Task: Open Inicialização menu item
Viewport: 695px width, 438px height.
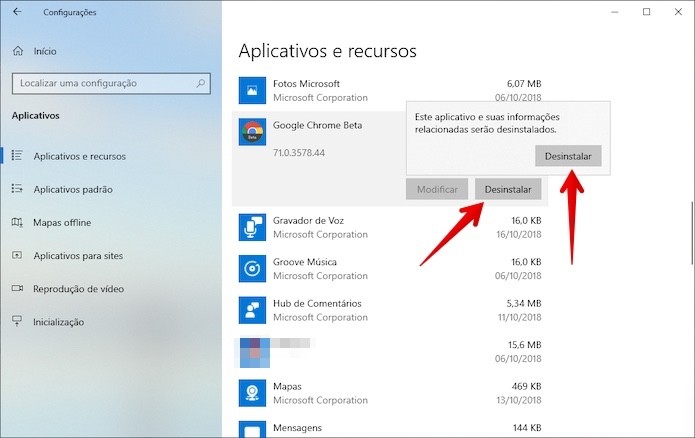Action: click(59, 322)
